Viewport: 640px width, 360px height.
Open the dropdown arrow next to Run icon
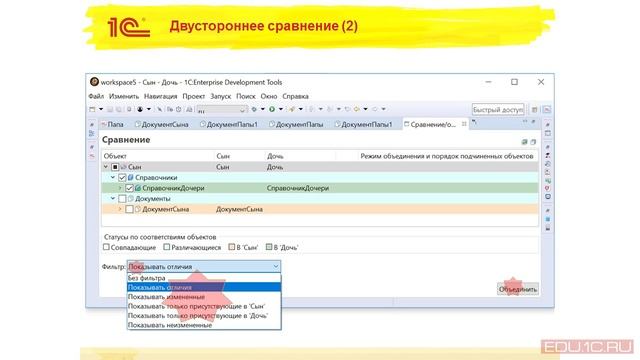(281, 109)
